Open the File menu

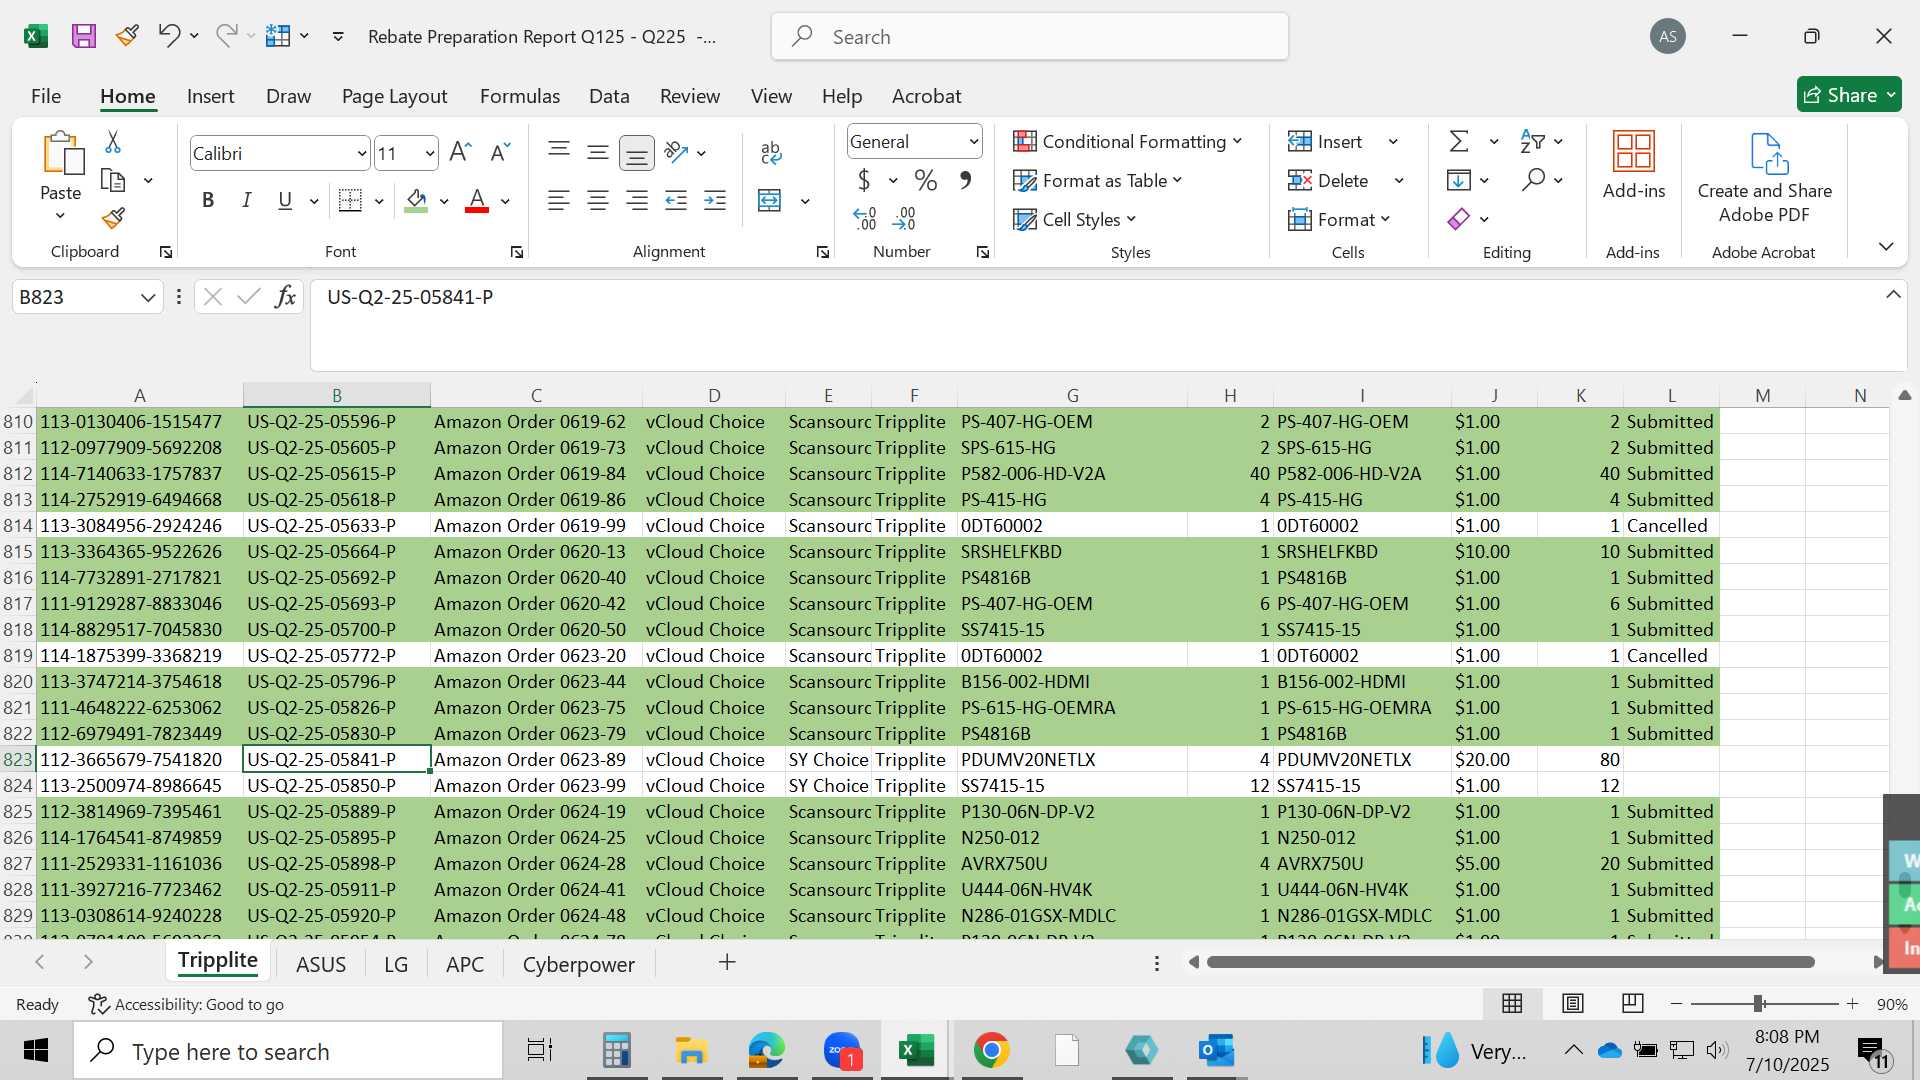(46, 96)
